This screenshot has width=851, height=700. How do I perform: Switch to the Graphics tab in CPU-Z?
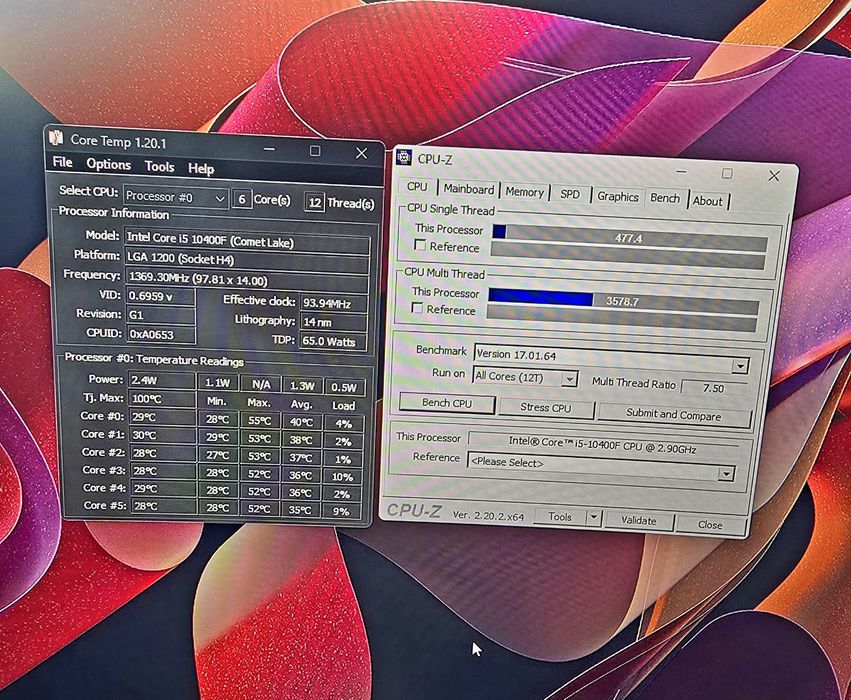tap(618, 196)
